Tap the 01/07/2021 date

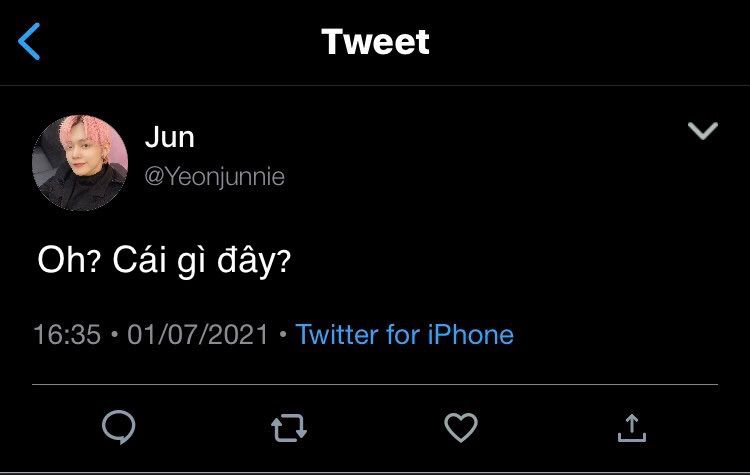point(198,334)
